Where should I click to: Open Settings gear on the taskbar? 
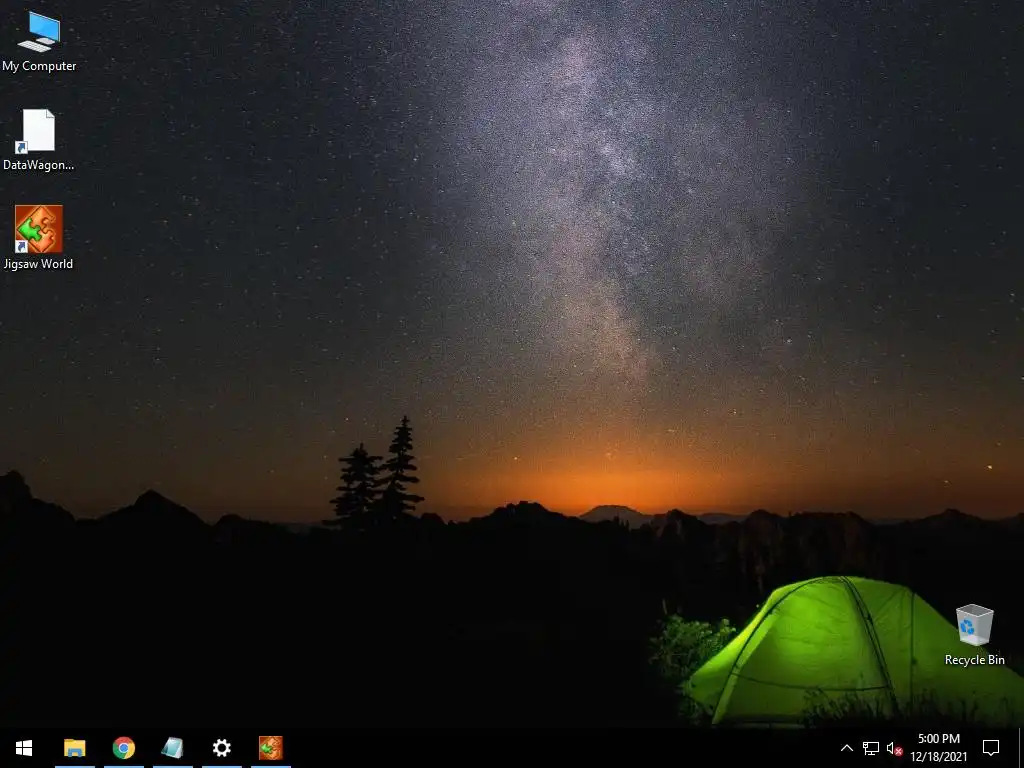point(221,748)
